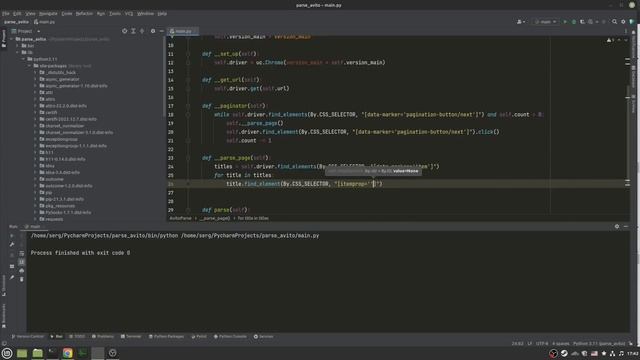The height and width of the screenshot is (360, 640).
Task: Expand the requests folder
Action: 36,219
